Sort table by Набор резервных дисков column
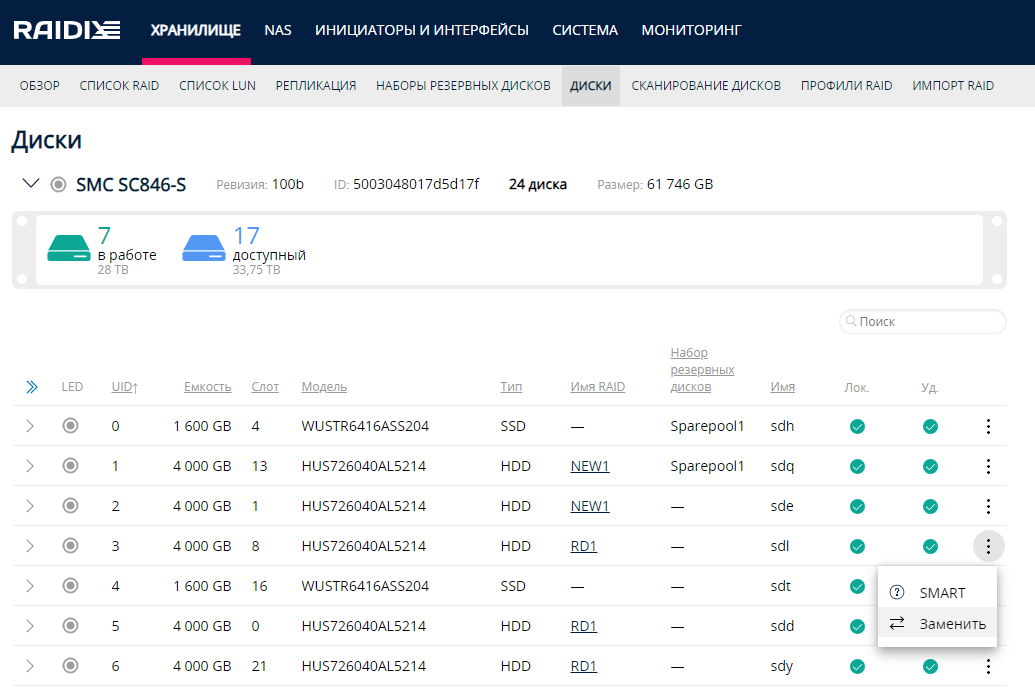The image size is (1035, 690). coord(702,370)
